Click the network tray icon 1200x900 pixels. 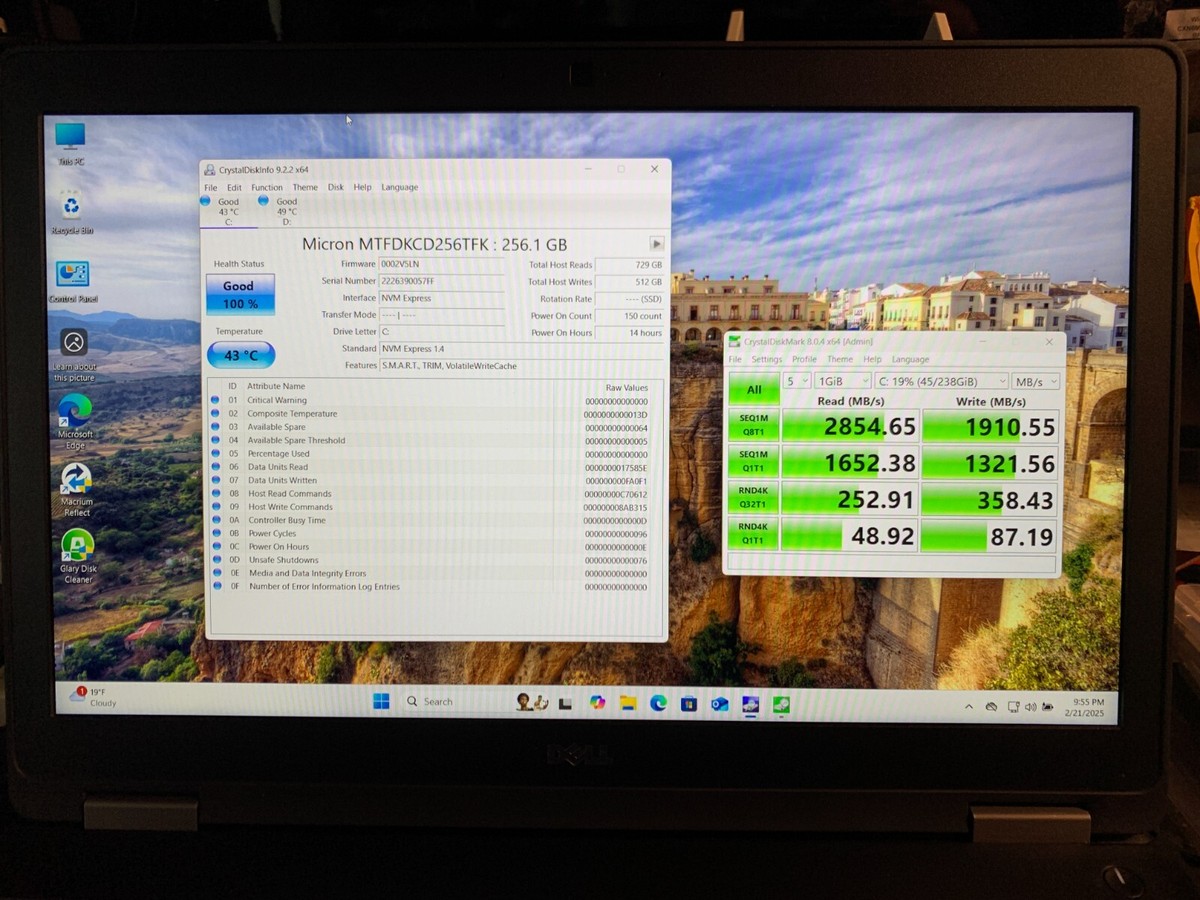click(1013, 707)
